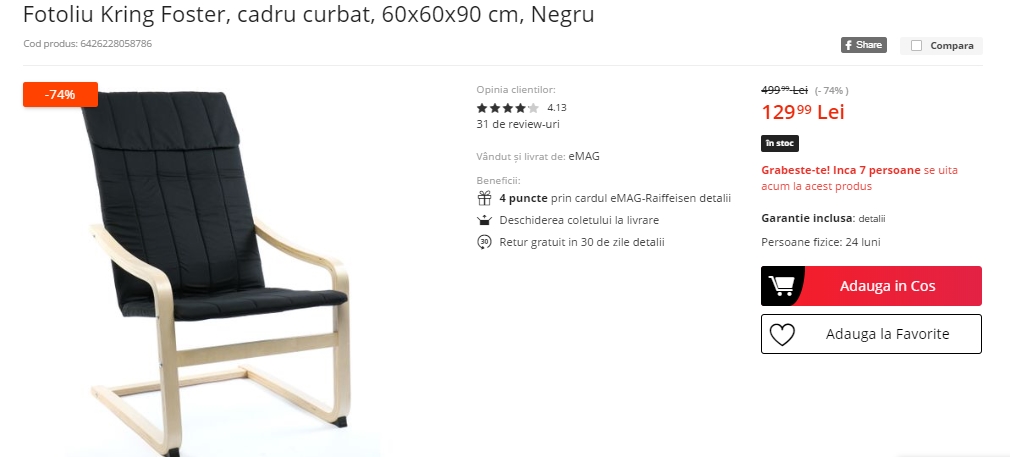Add product with Adauga in Cos button
The image size is (1010, 457).
click(871, 286)
